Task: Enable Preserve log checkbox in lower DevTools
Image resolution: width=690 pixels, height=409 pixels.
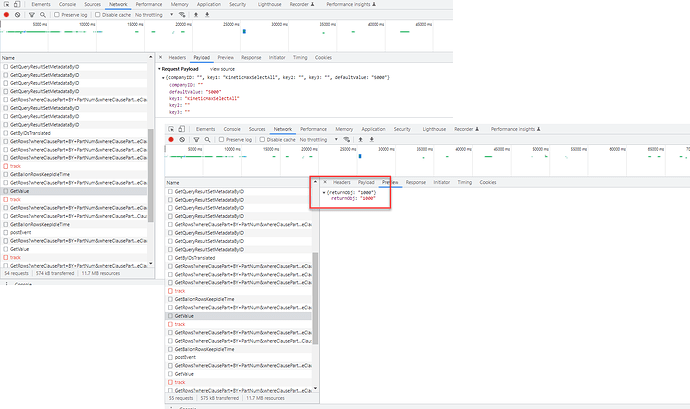Action: [x=221, y=140]
